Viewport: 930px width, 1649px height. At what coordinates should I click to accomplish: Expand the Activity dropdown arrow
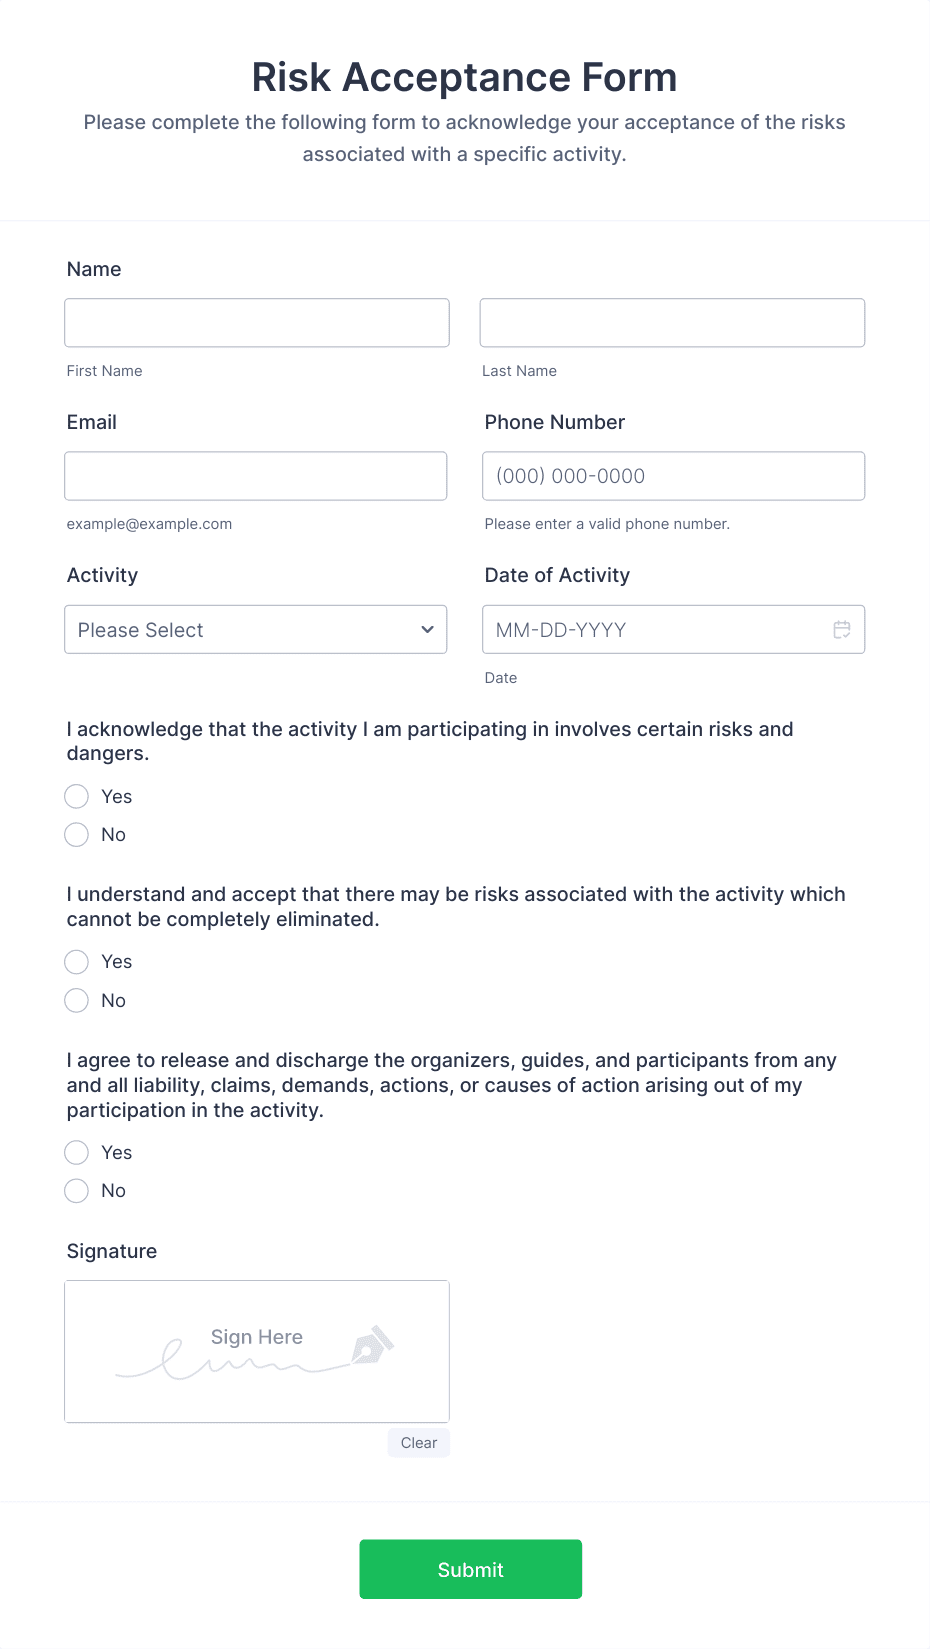427,630
